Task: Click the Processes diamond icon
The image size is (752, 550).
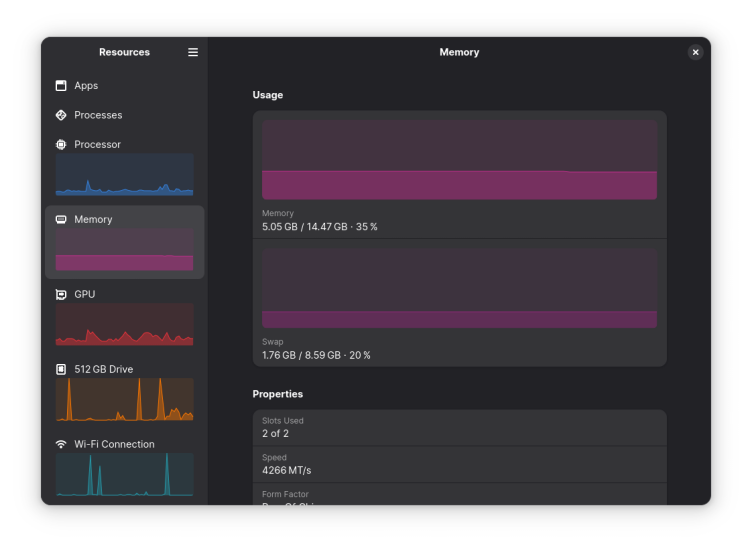Action: point(61,115)
